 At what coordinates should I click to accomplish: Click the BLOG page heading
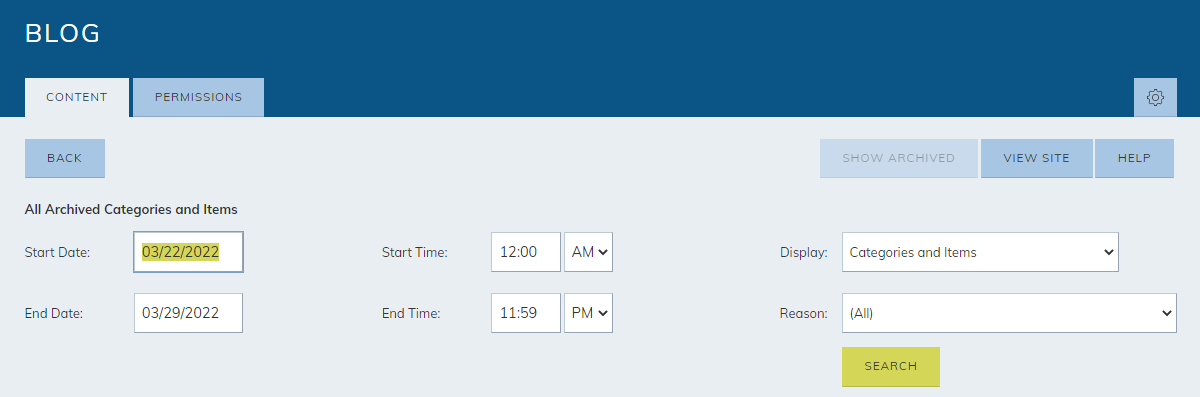click(63, 33)
